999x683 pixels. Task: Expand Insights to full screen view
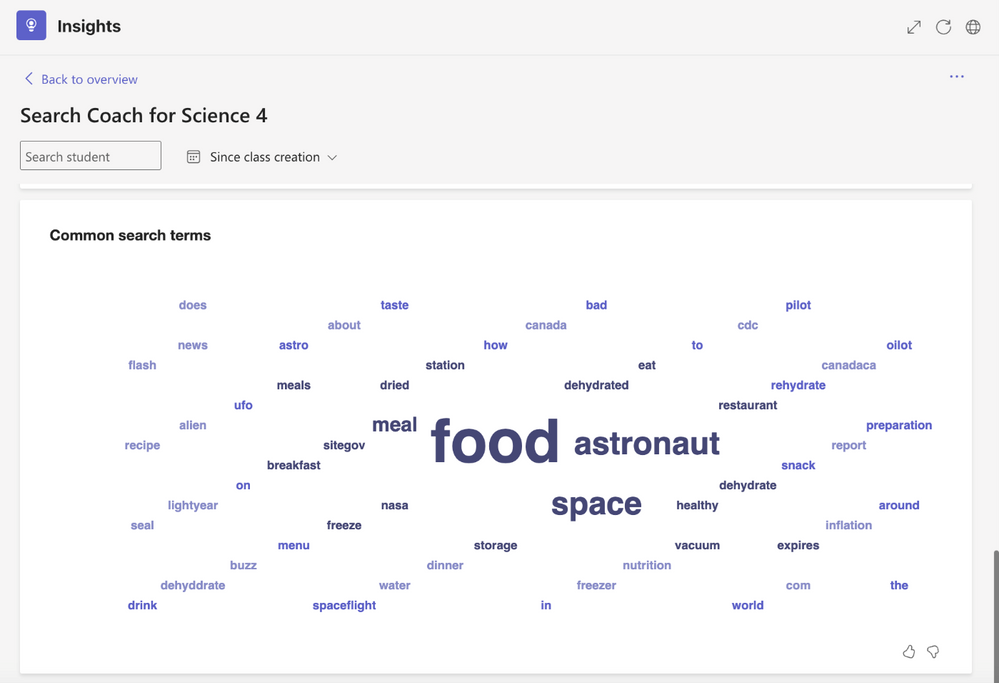(914, 27)
